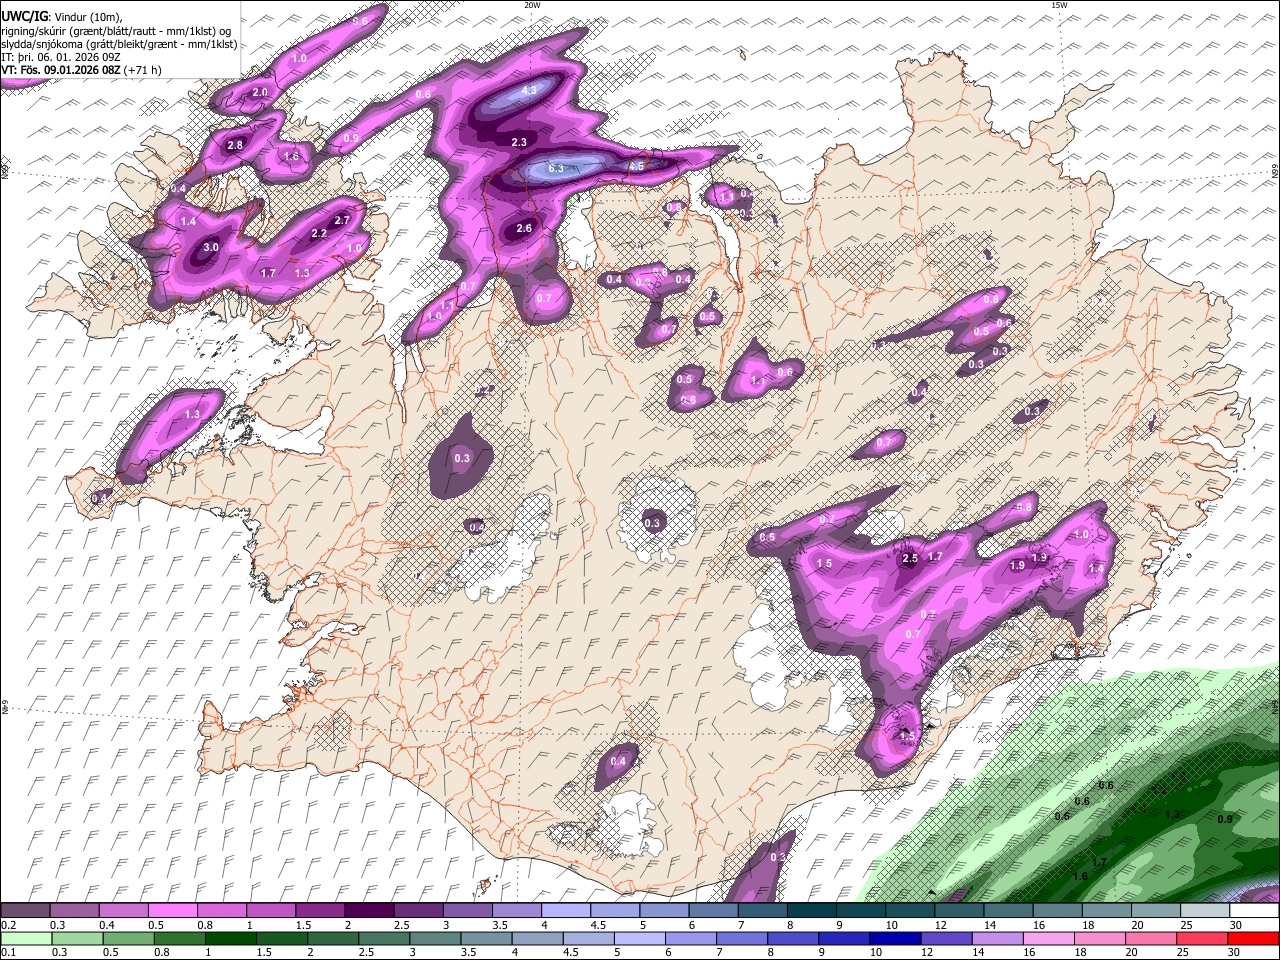This screenshot has width=1280, height=960.
Task: Click the "18" label on the rain scale
Action: [x=1082, y=953]
